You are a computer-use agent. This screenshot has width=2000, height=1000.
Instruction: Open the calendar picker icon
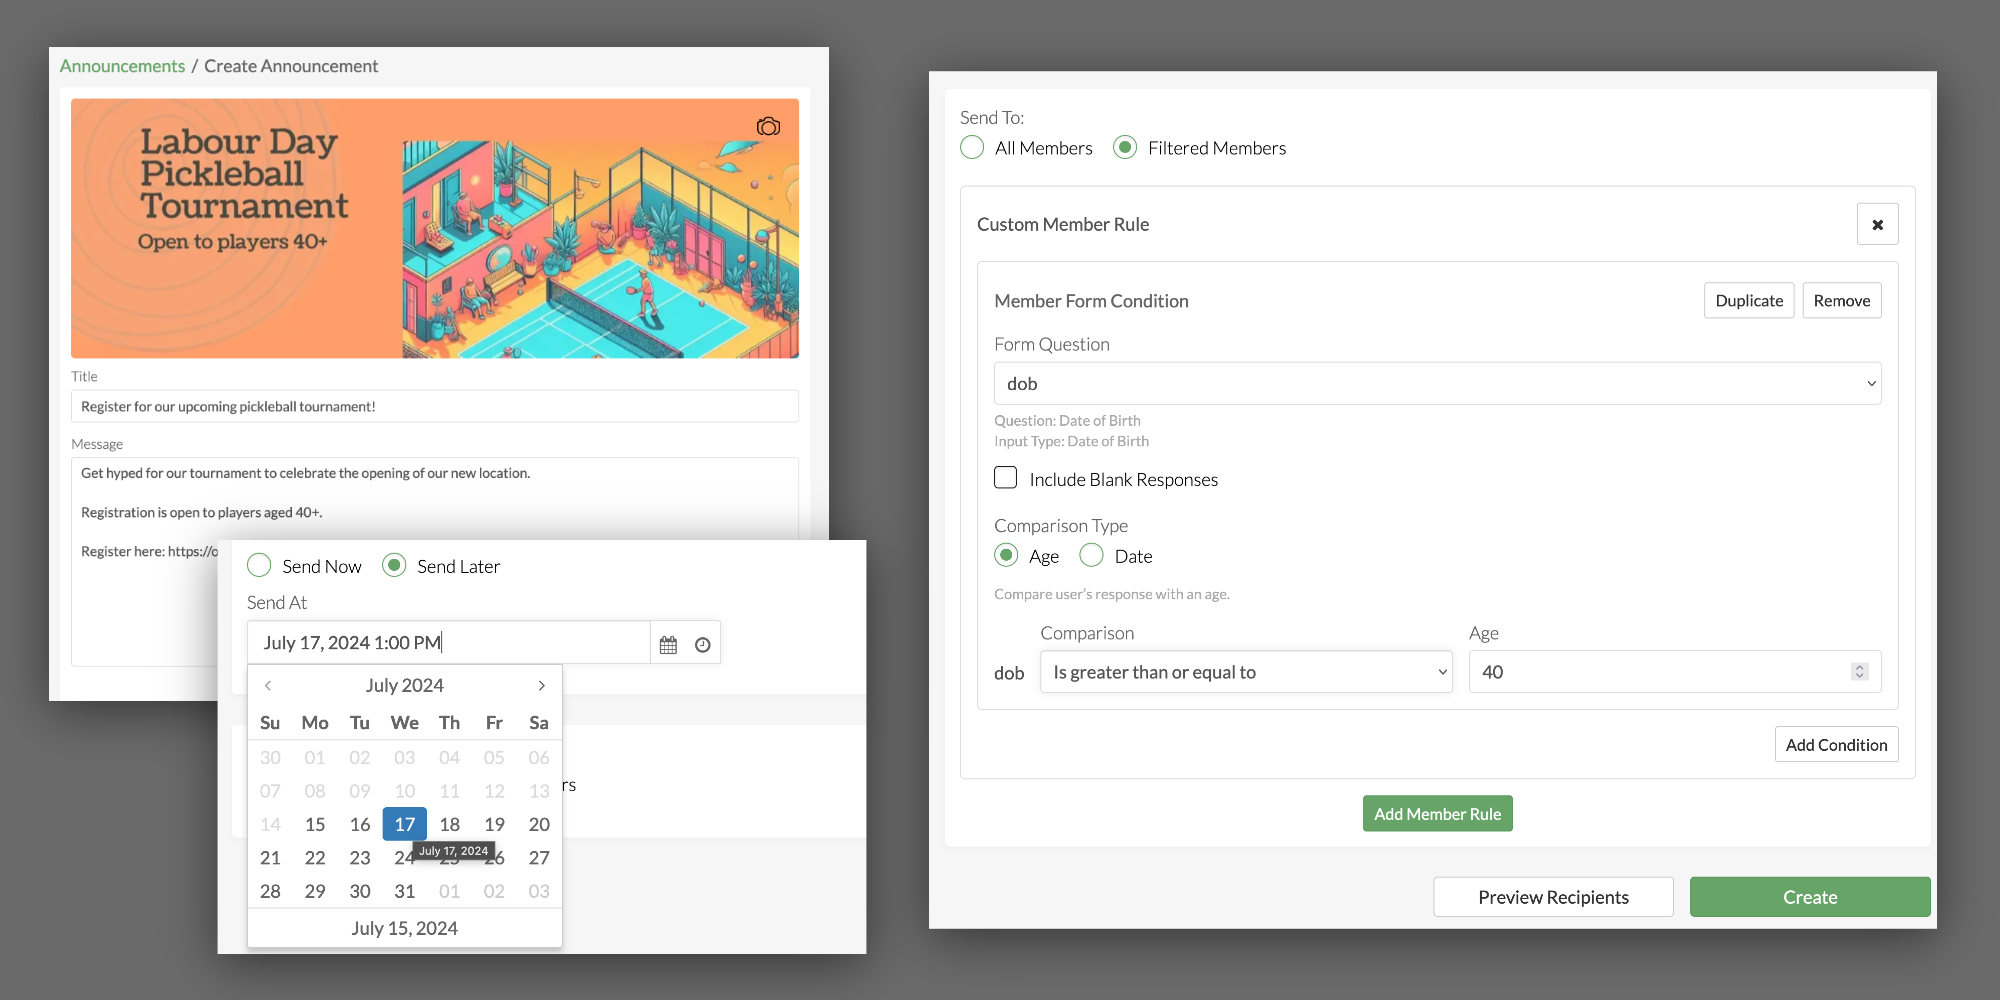click(x=668, y=645)
